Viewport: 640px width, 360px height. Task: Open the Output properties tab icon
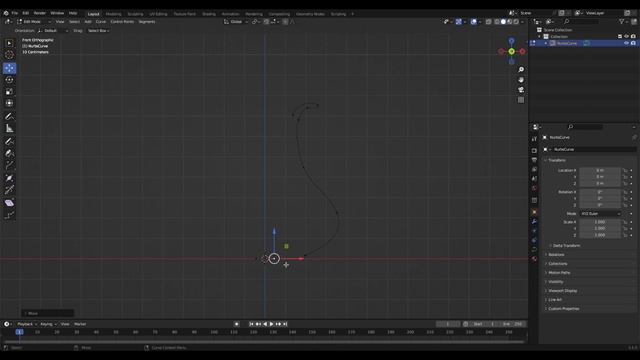point(534,160)
